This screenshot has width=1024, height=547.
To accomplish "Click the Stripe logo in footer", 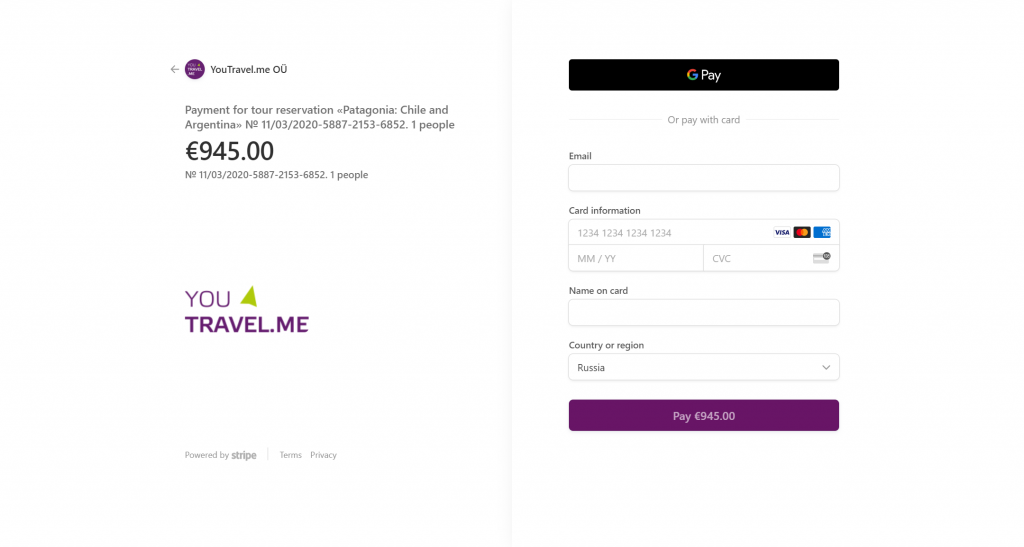I will (244, 455).
